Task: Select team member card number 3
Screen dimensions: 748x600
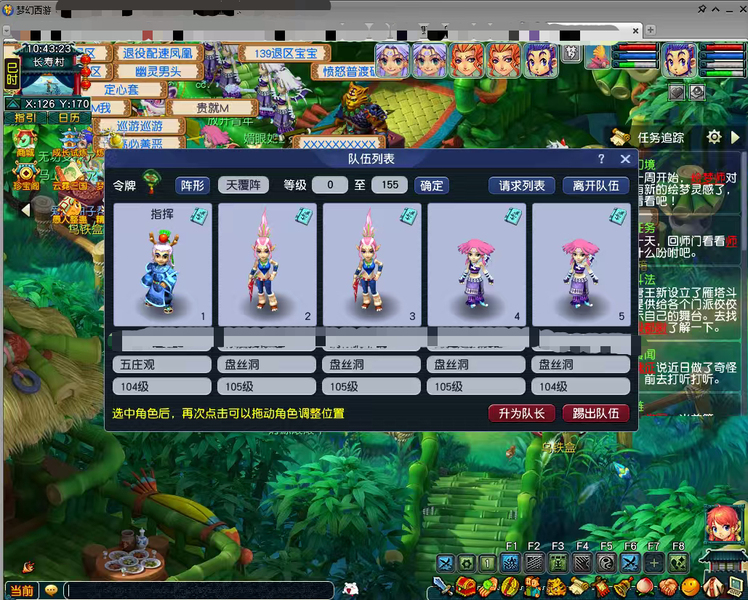Action: (372, 264)
